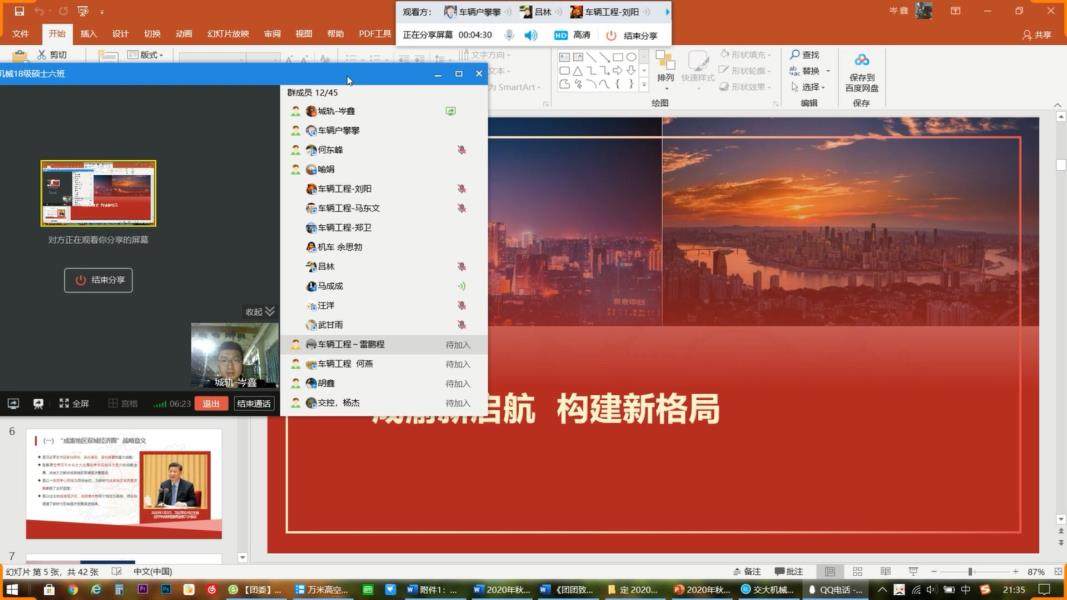Choose the rectangle shape in the shapes gallery

coord(618,57)
